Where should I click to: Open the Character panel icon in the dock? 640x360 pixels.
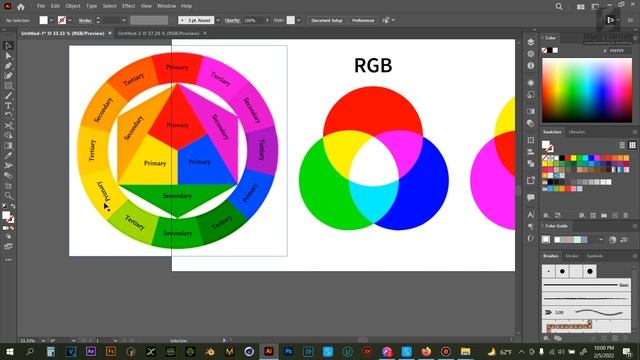tap(531, 214)
